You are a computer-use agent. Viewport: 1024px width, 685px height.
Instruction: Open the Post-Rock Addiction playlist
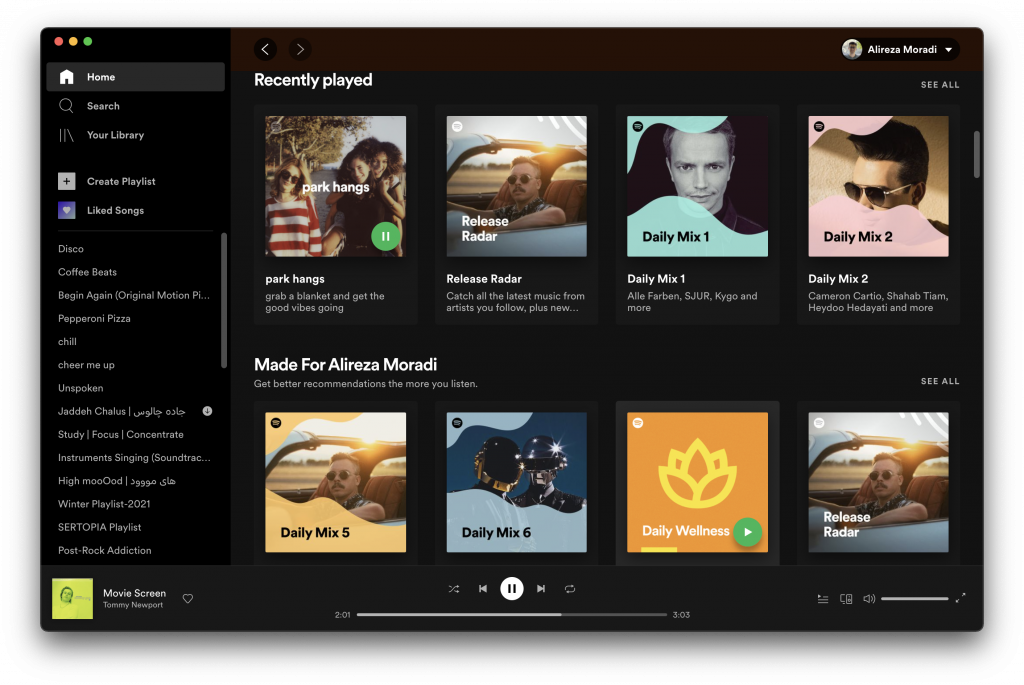(x=104, y=550)
